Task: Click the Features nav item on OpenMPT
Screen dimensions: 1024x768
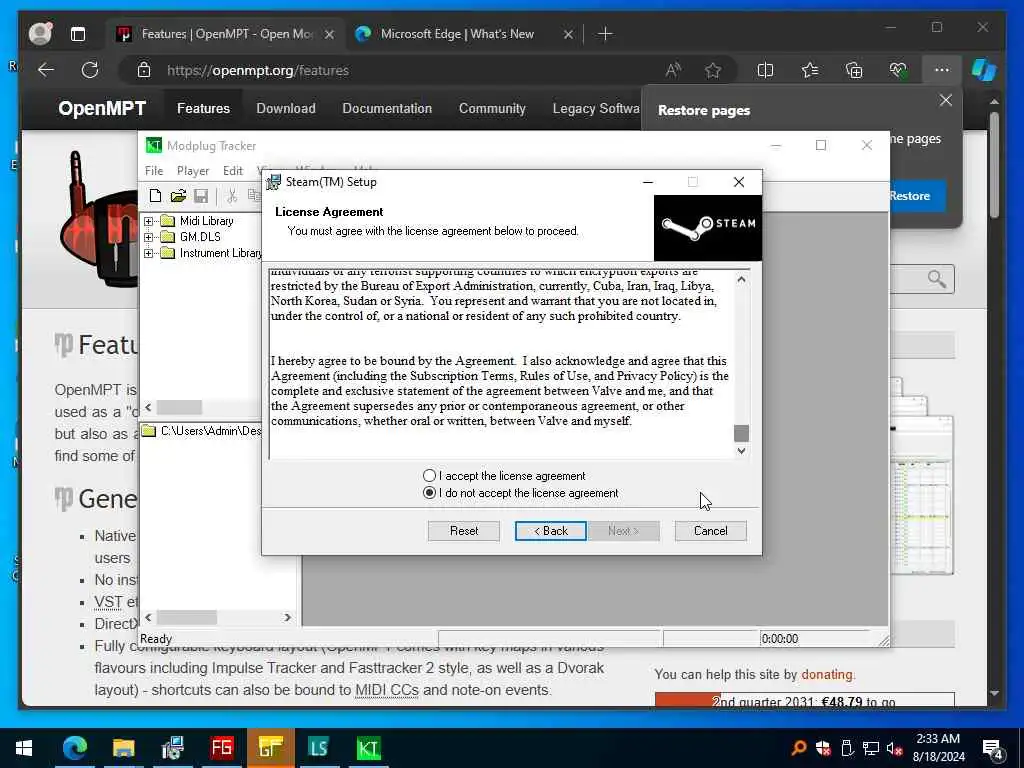Action: tap(203, 108)
